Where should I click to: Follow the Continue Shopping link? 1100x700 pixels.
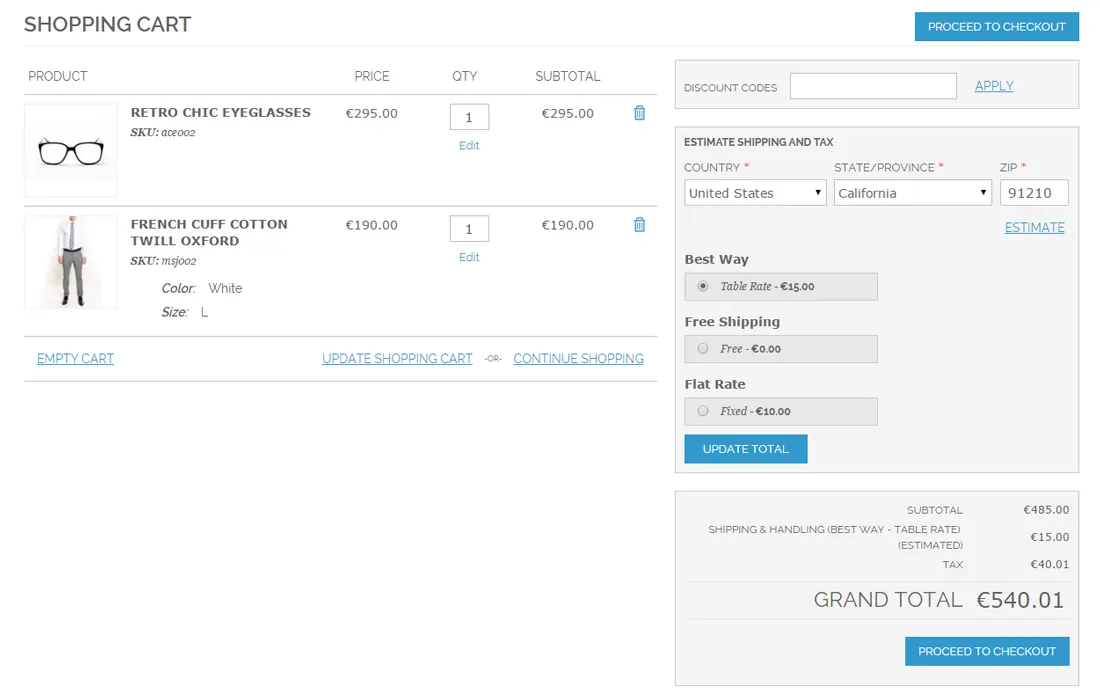(x=578, y=358)
